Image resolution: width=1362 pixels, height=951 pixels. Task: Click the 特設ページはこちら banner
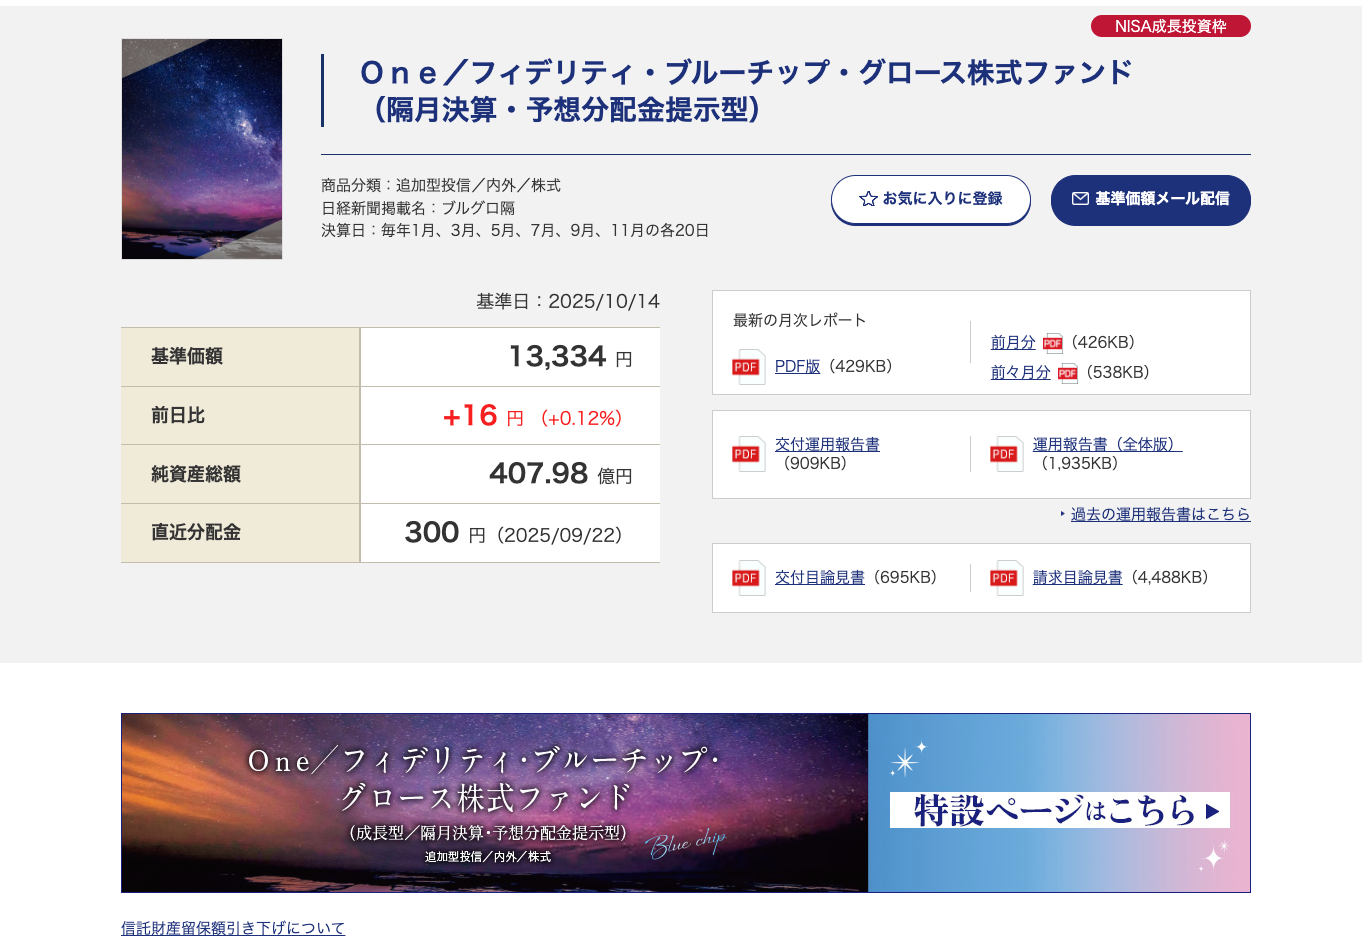[1058, 809]
